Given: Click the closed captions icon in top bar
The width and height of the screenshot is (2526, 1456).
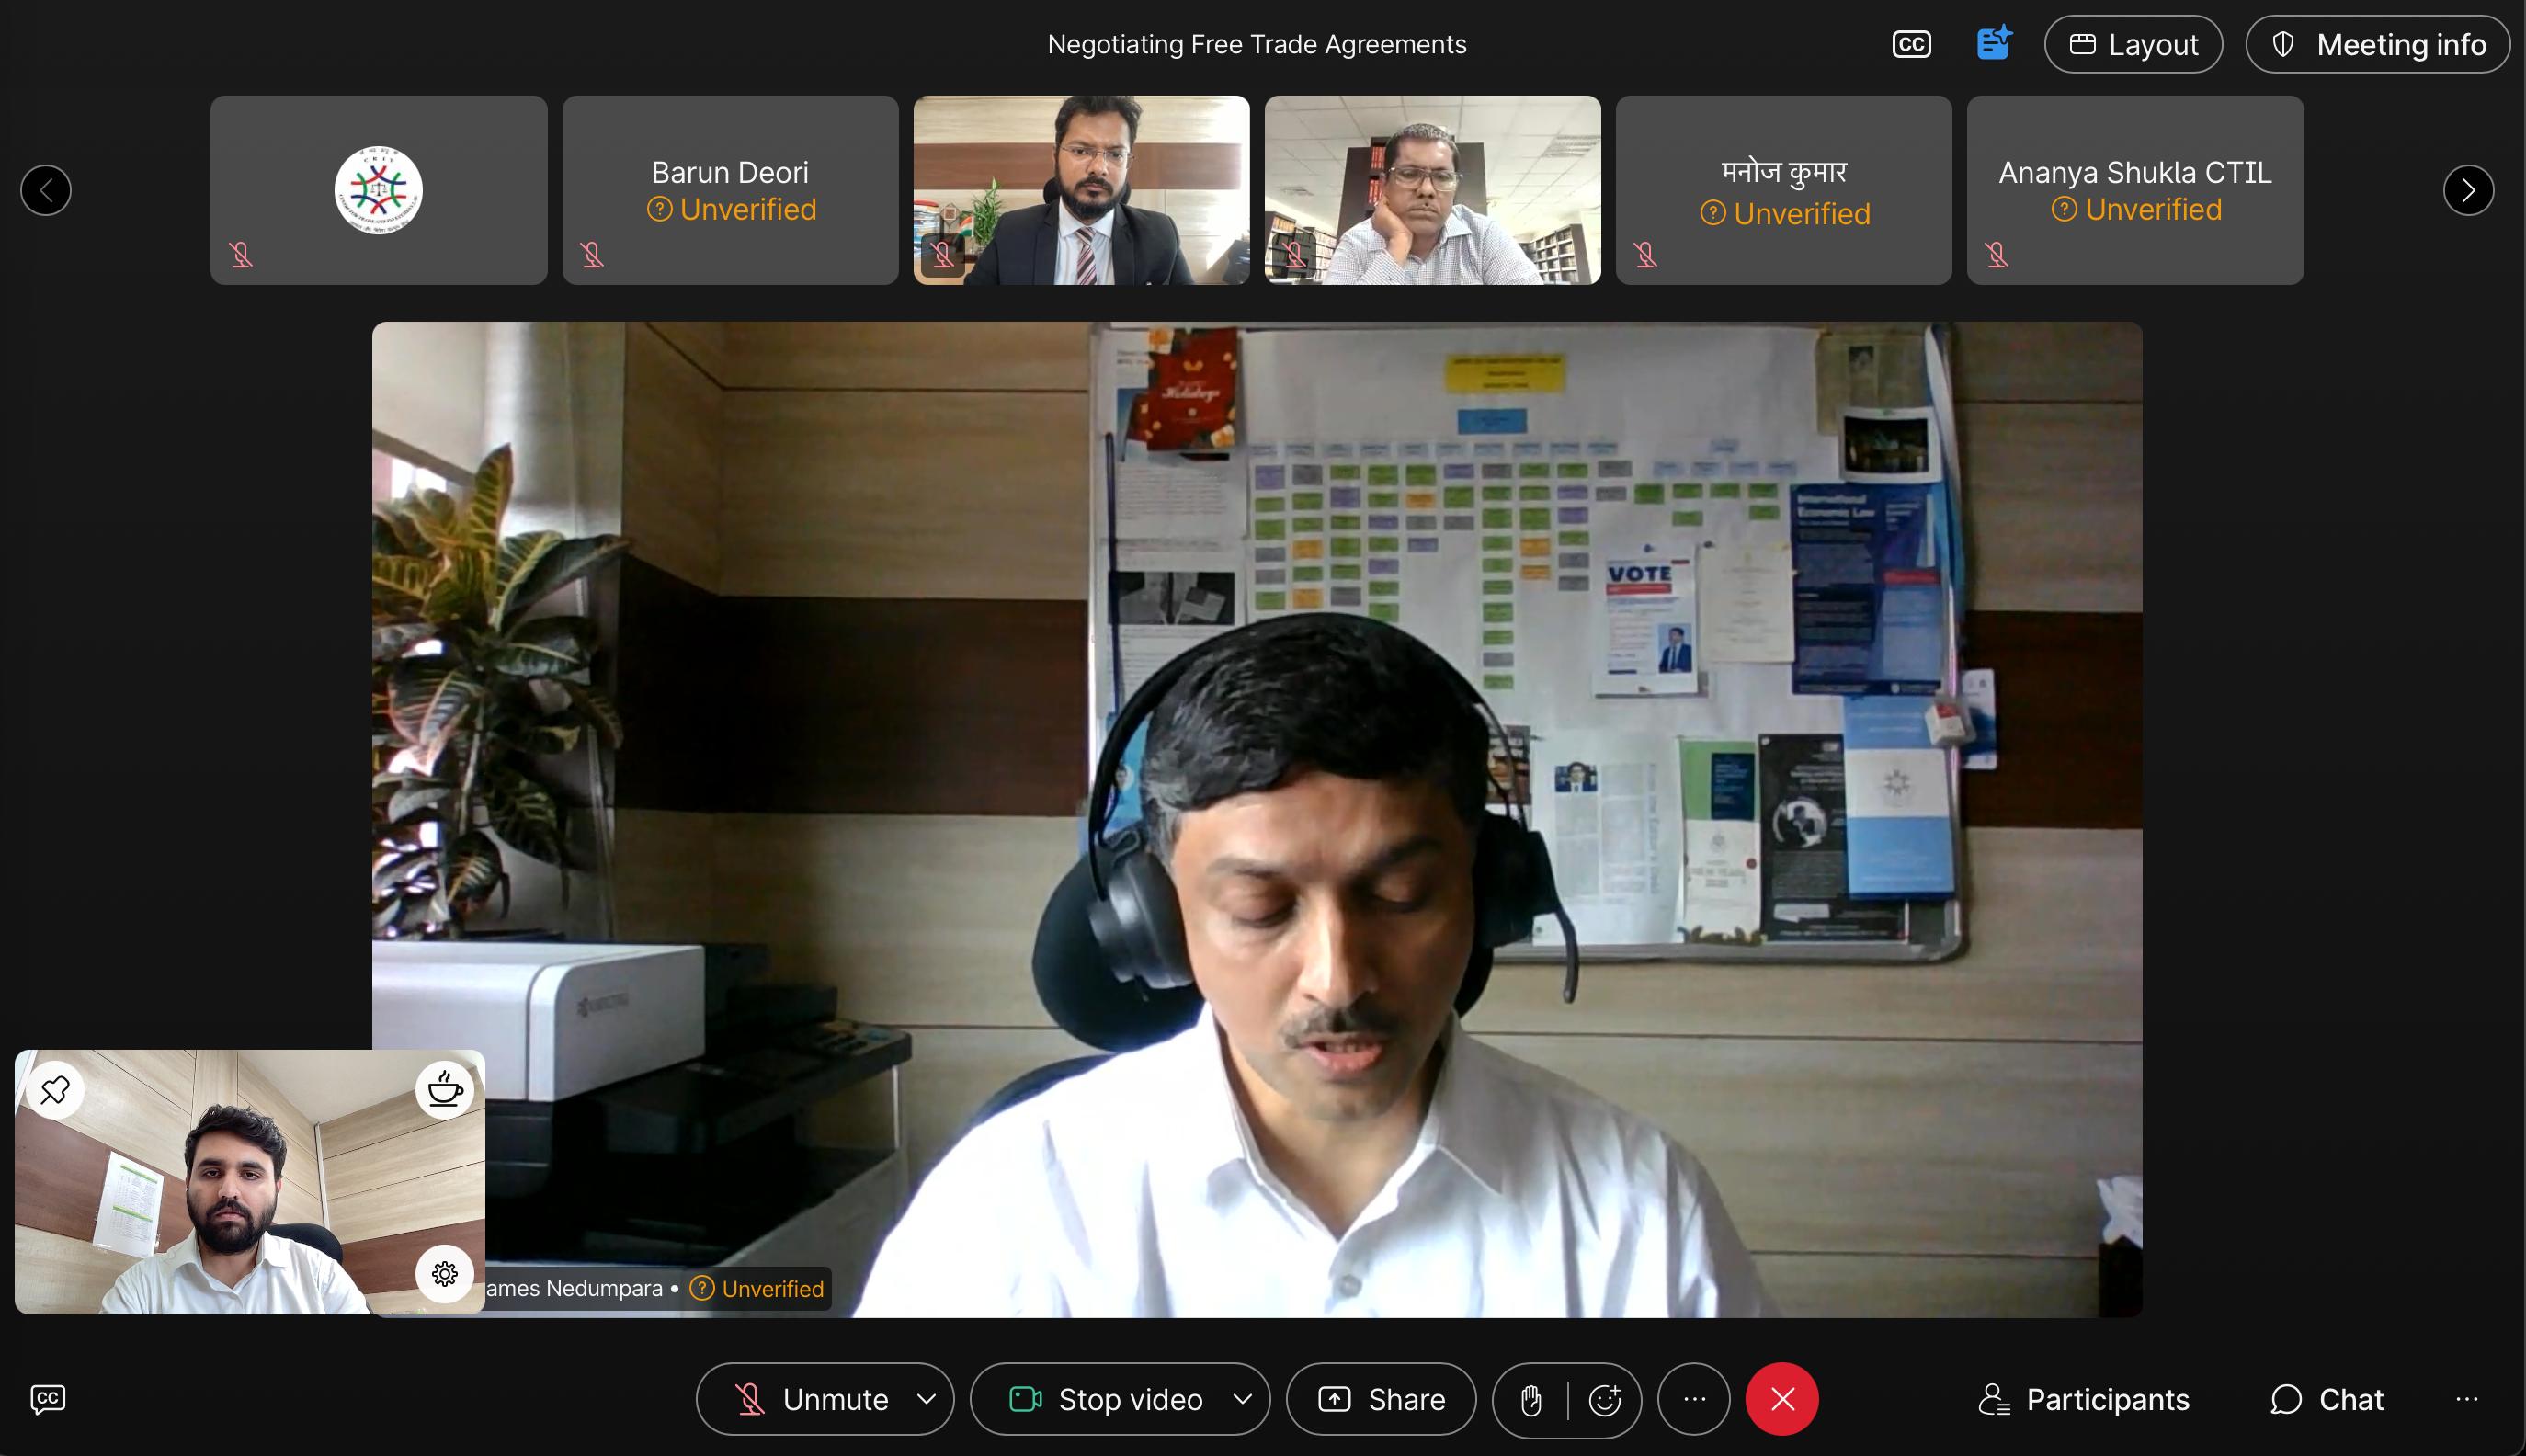Looking at the screenshot, I should point(1911,44).
